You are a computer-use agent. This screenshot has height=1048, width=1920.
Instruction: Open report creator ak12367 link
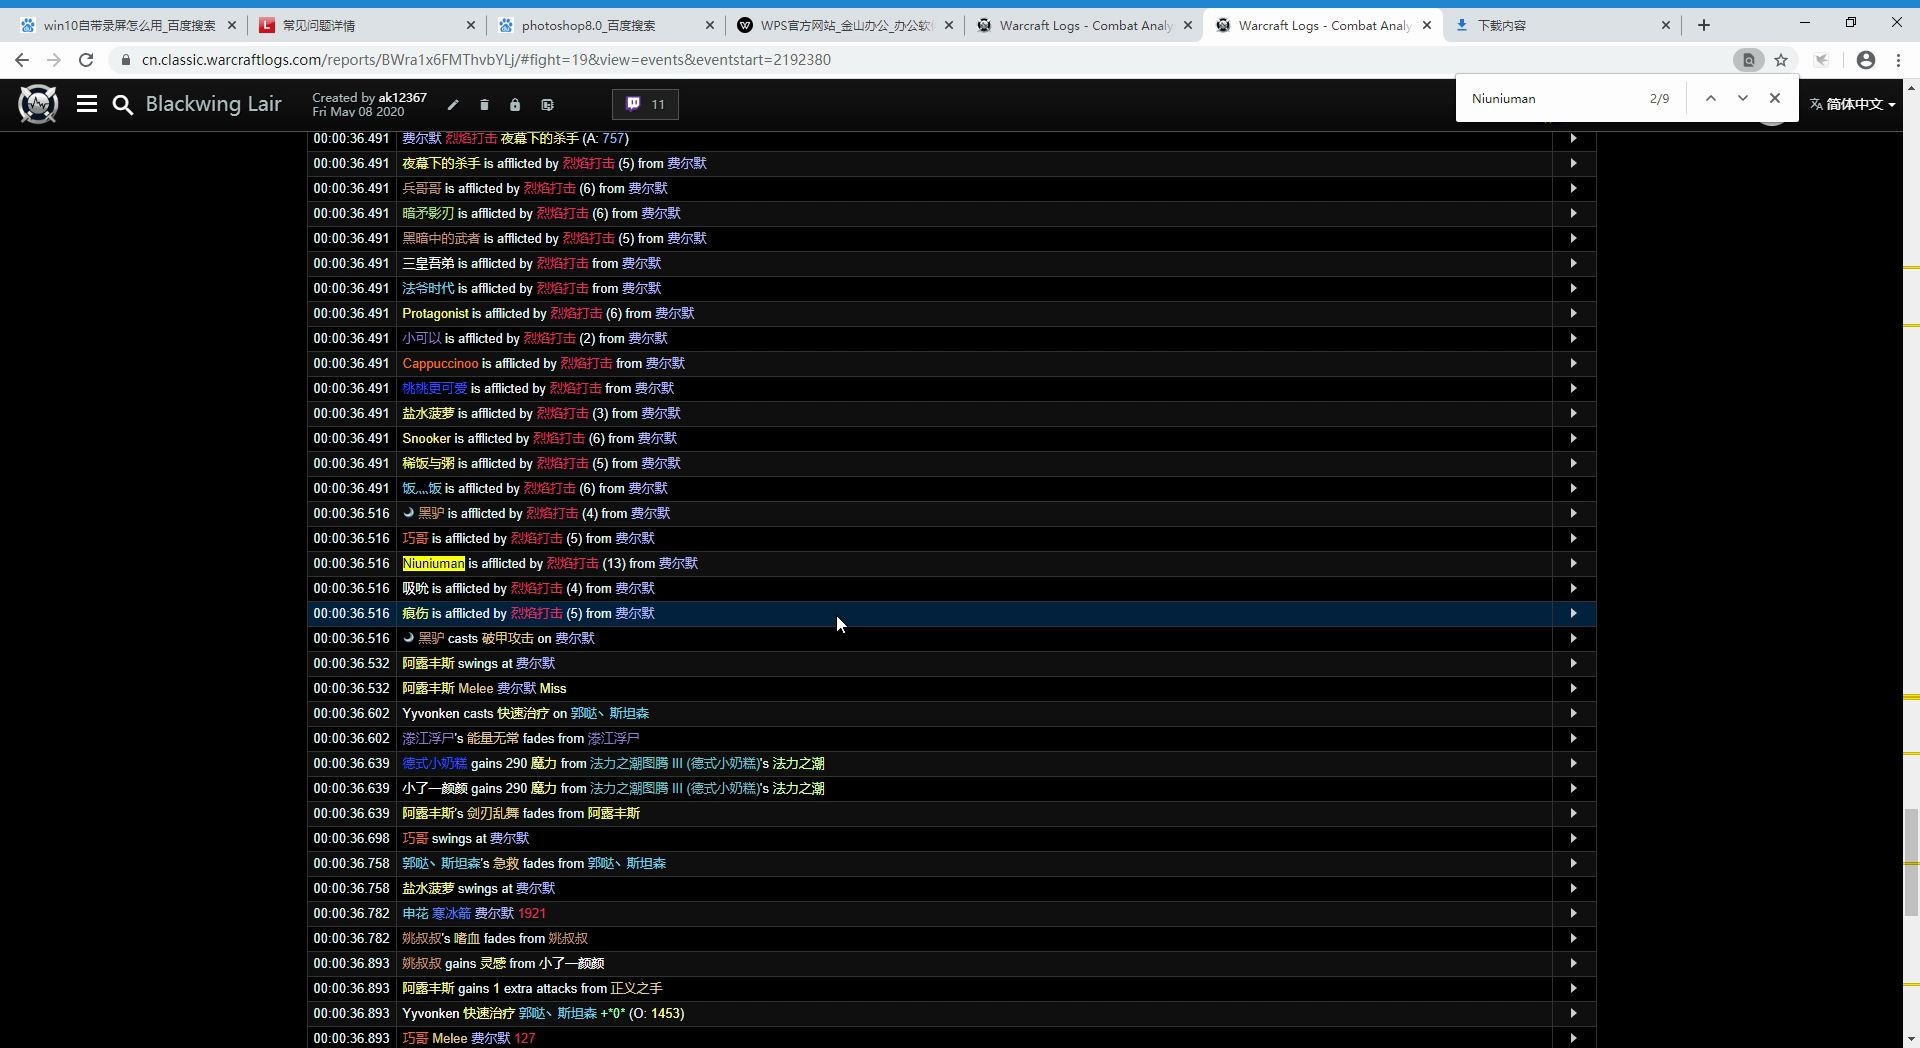(402, 97)
